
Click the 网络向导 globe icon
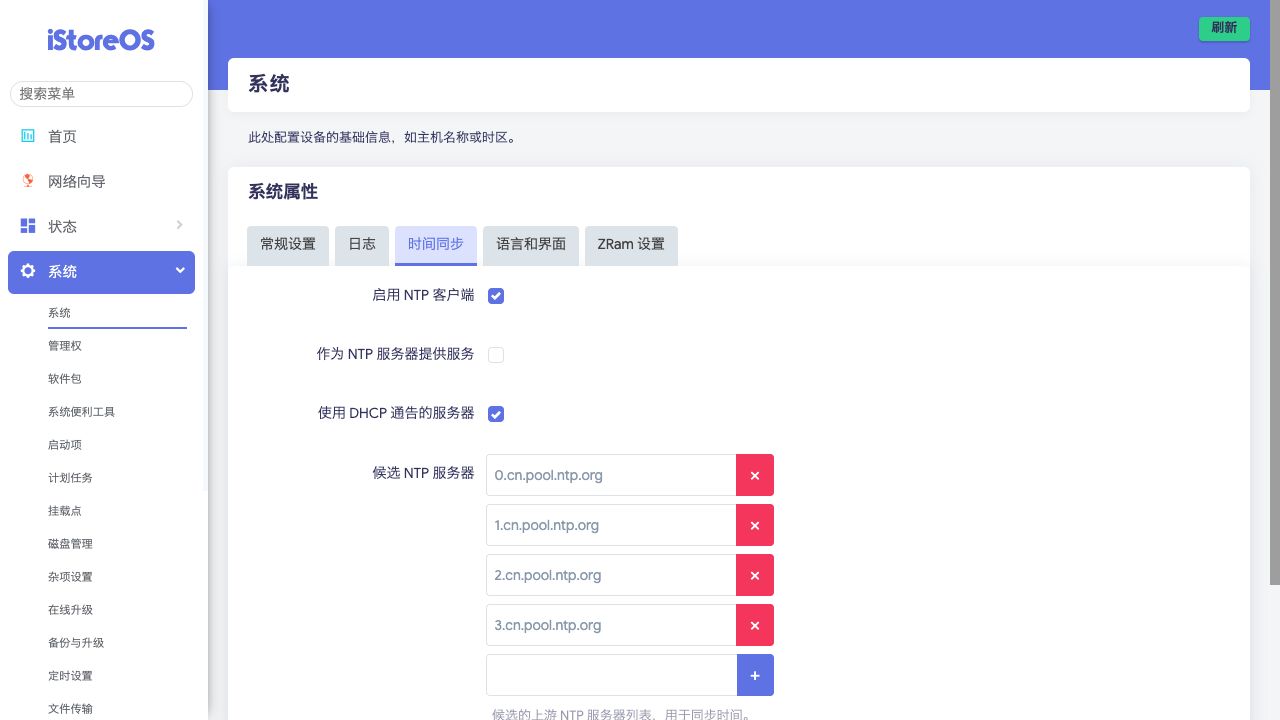[x=28, y=181]
